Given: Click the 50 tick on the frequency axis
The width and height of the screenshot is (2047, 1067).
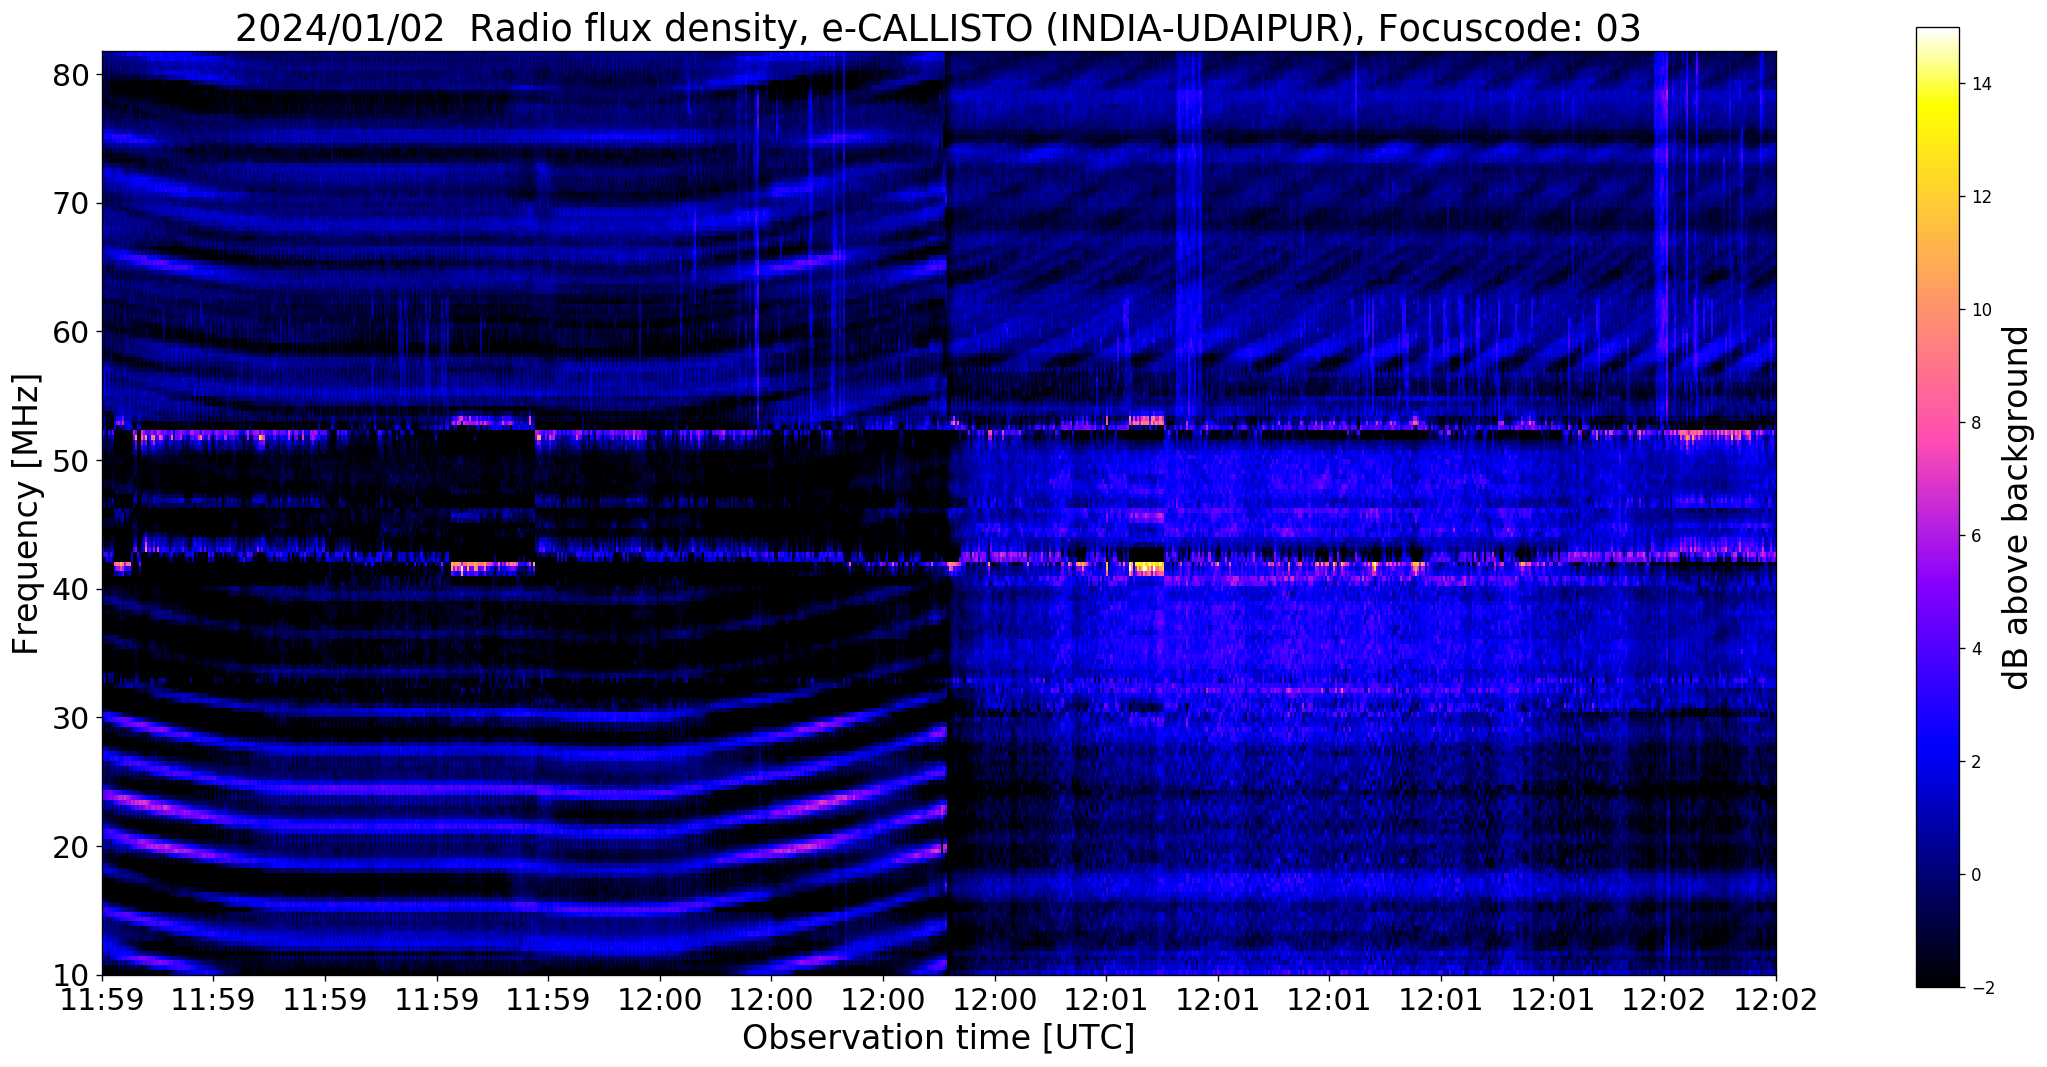Looking at the screenshot, I should click(73, 461).
